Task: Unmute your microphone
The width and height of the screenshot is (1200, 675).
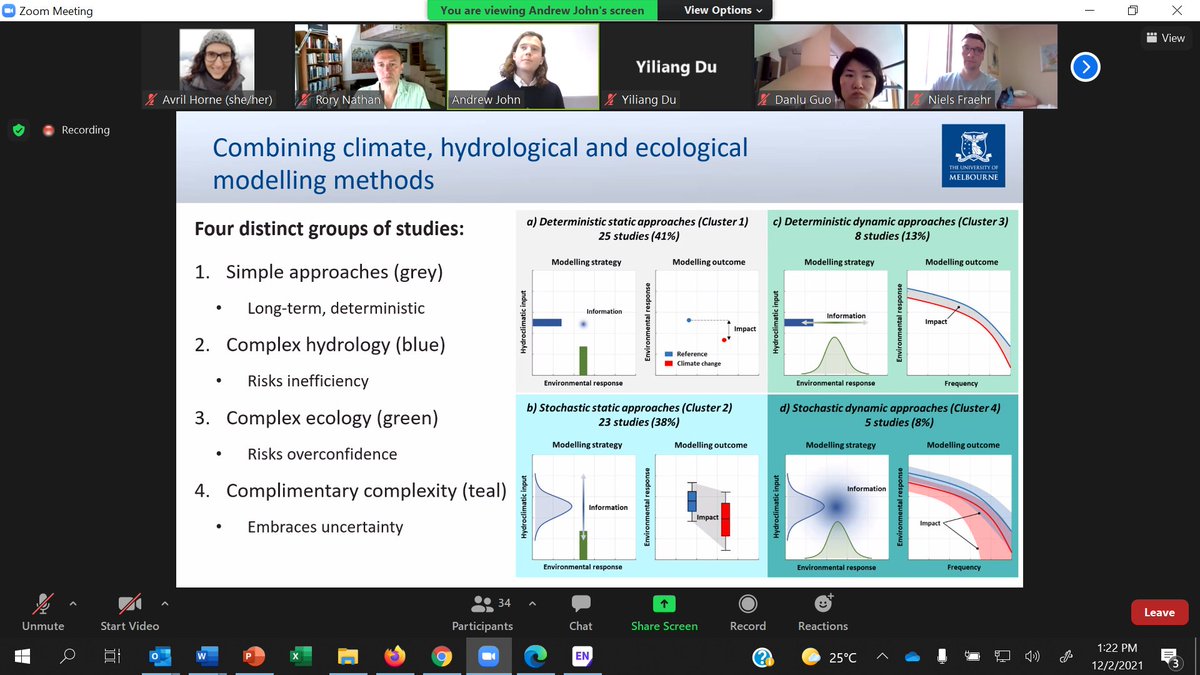Action: (42, 612)
